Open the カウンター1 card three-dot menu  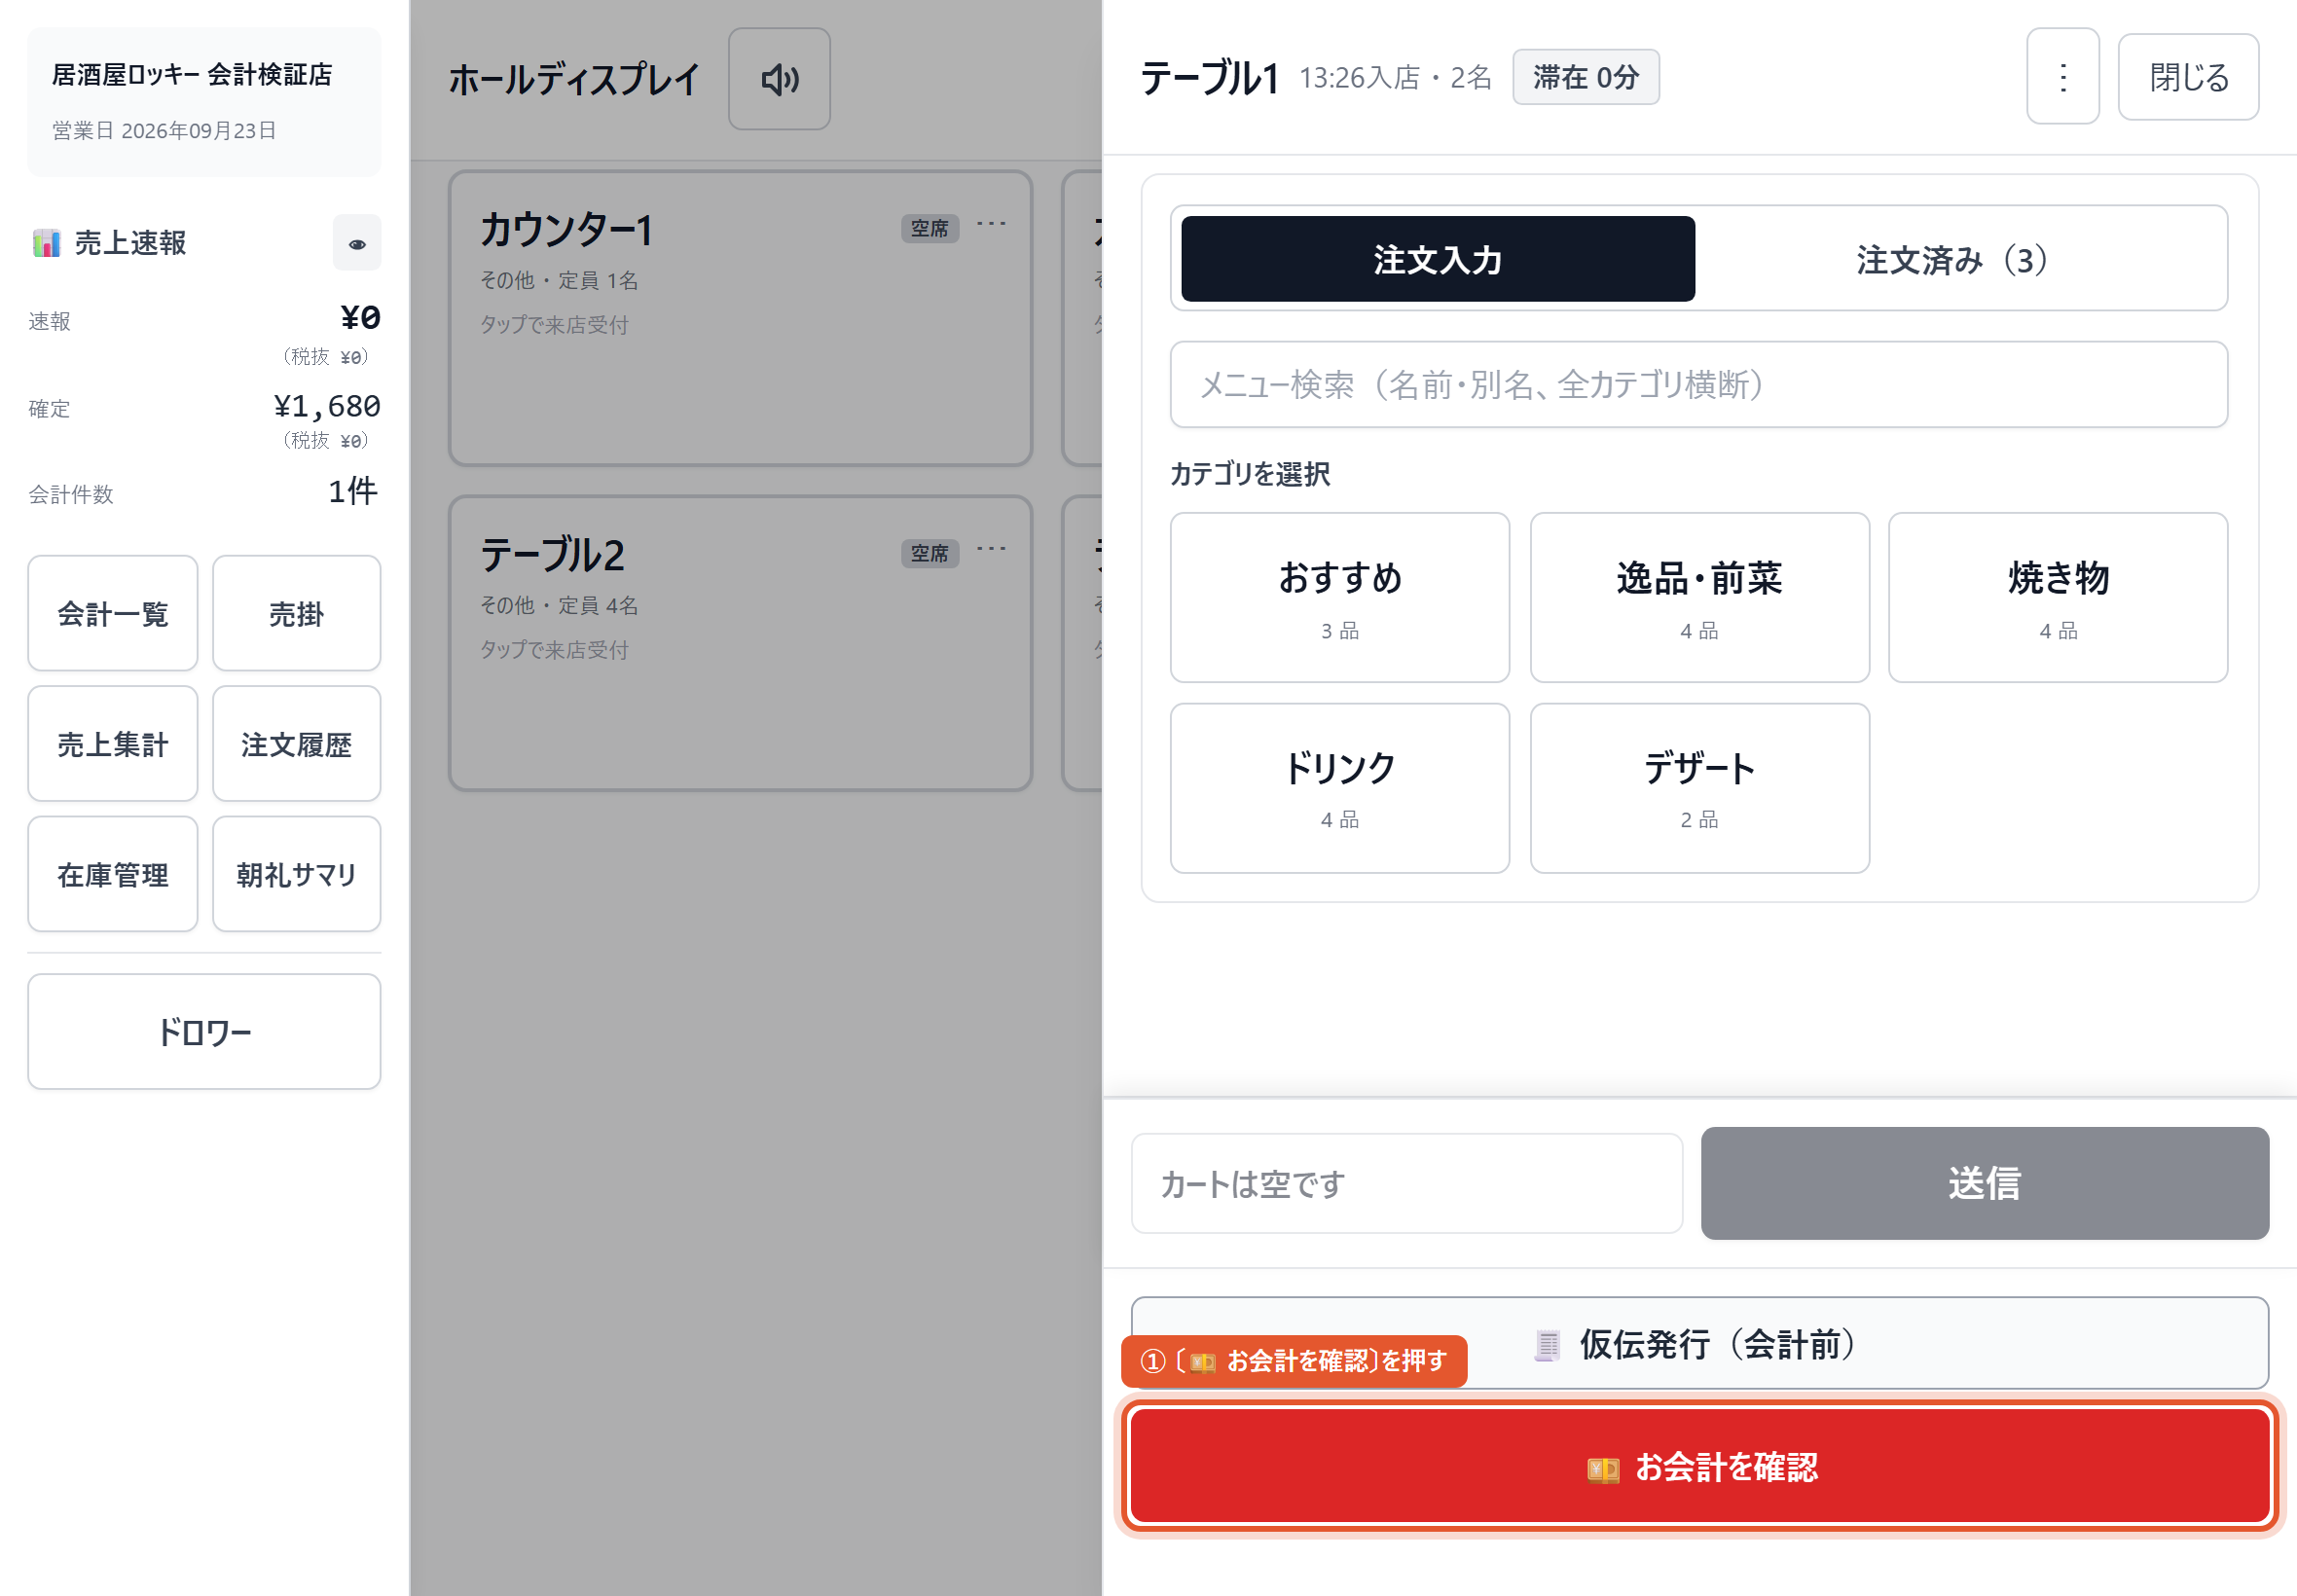coord(991,225)
